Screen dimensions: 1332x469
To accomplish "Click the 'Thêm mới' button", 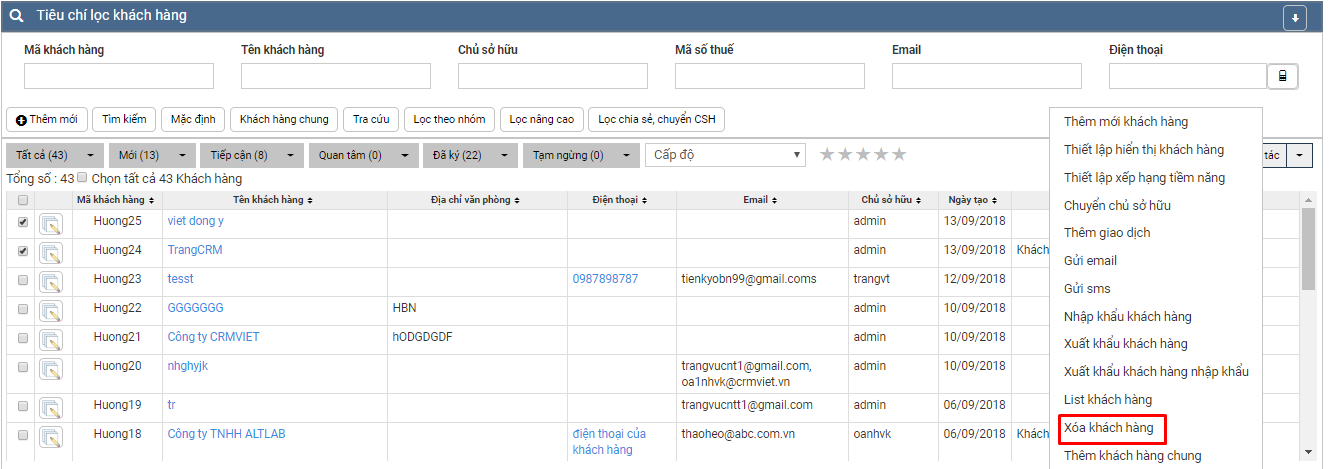I will click(x=46, y=120).
